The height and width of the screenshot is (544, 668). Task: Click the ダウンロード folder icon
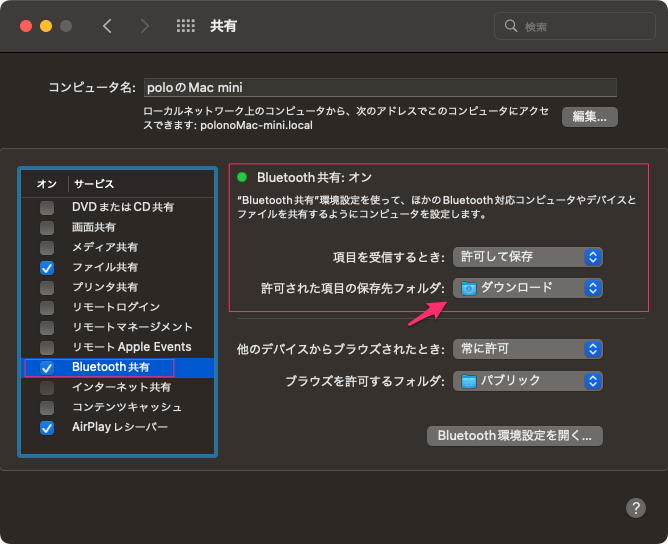[468, 288]
